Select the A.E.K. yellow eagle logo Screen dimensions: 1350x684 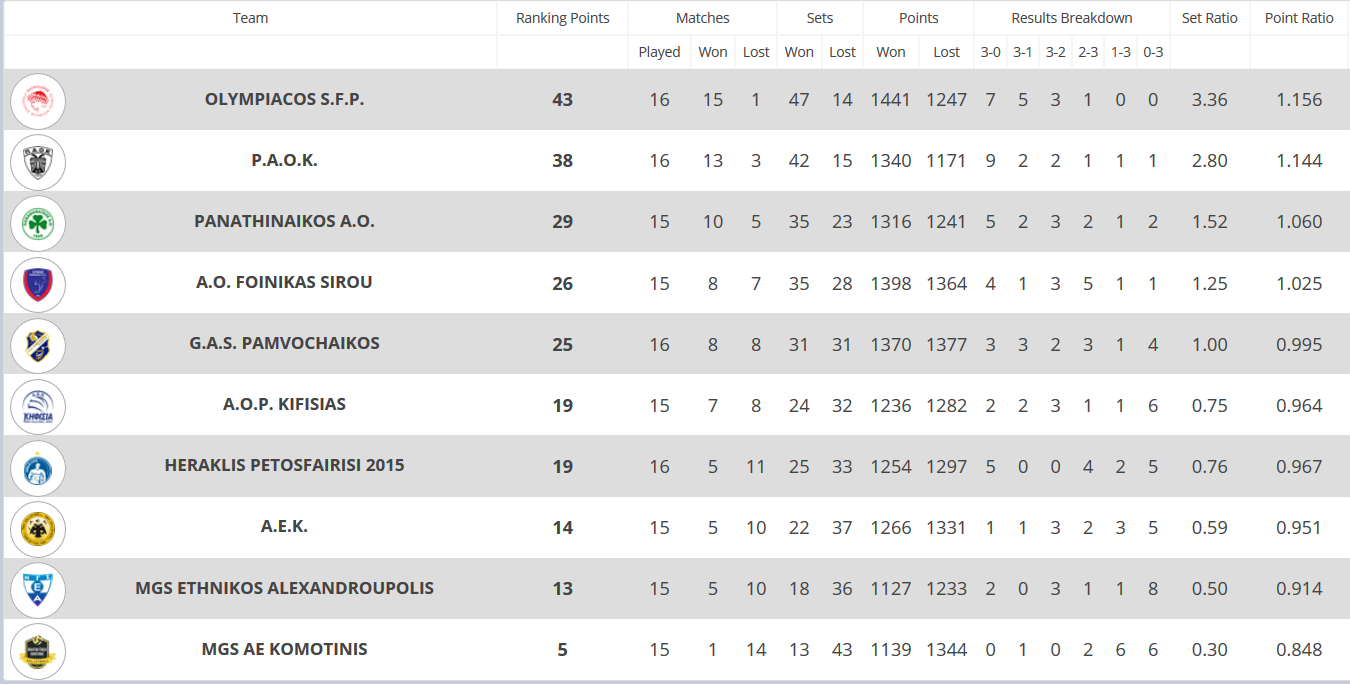tap(38, 528)
